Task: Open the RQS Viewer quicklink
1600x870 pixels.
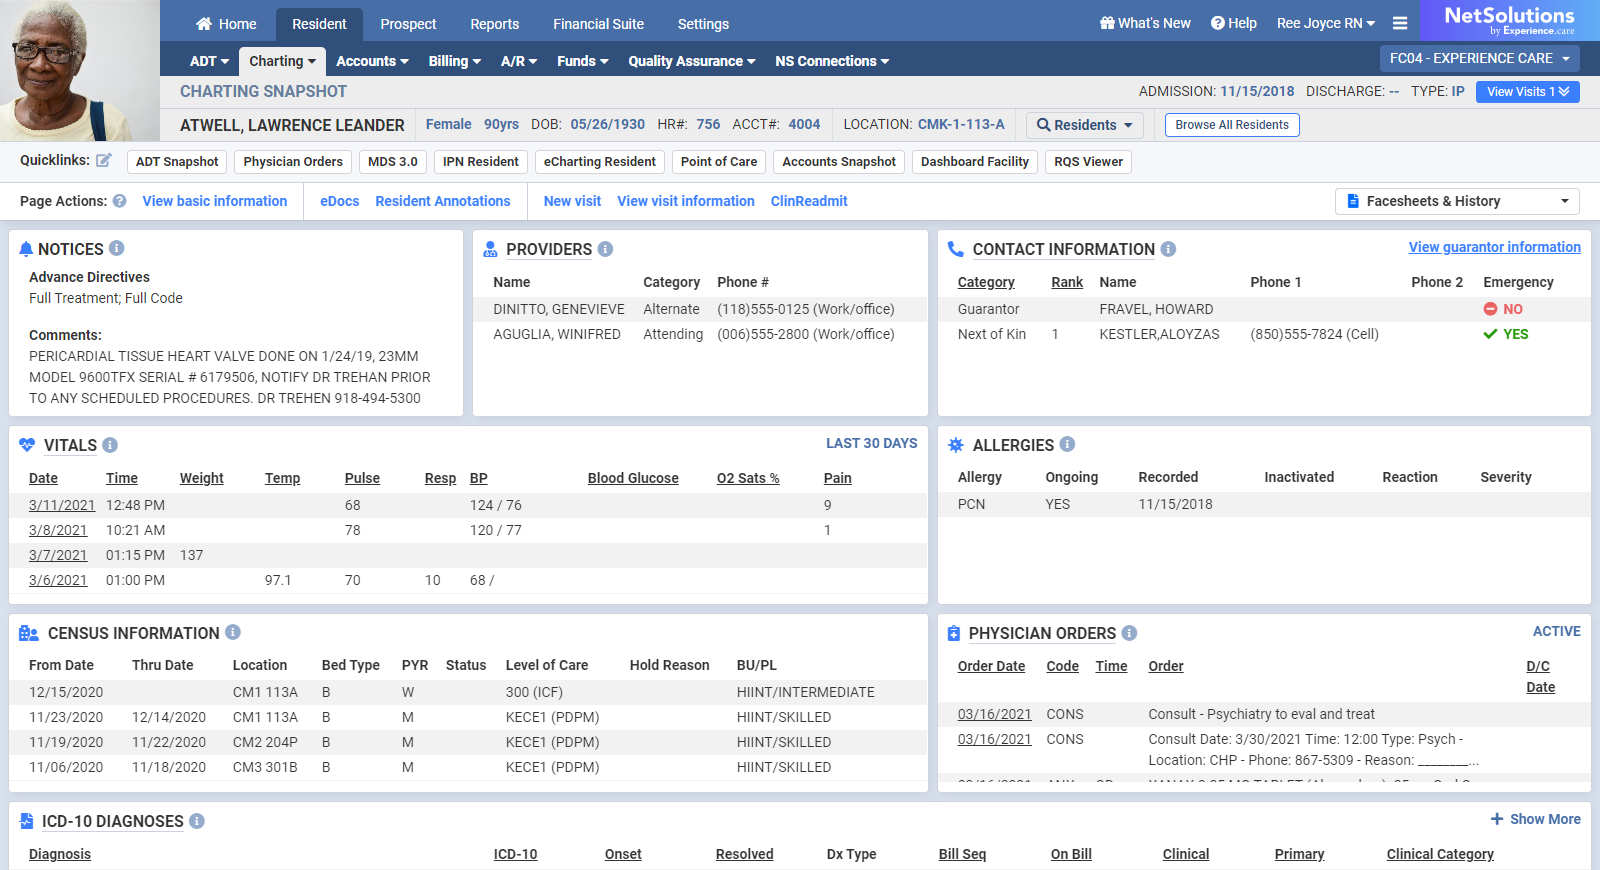Action: [x=1089, y=162]
